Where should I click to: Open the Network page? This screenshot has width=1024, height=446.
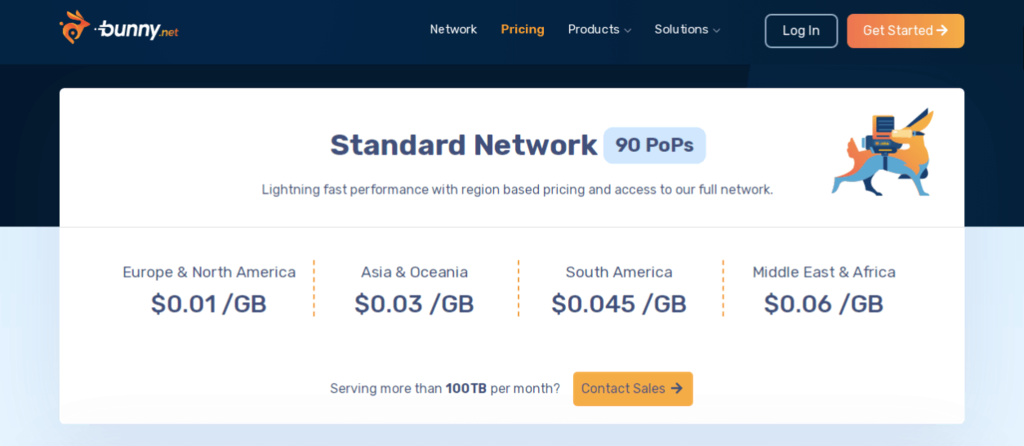click(453, 30)
